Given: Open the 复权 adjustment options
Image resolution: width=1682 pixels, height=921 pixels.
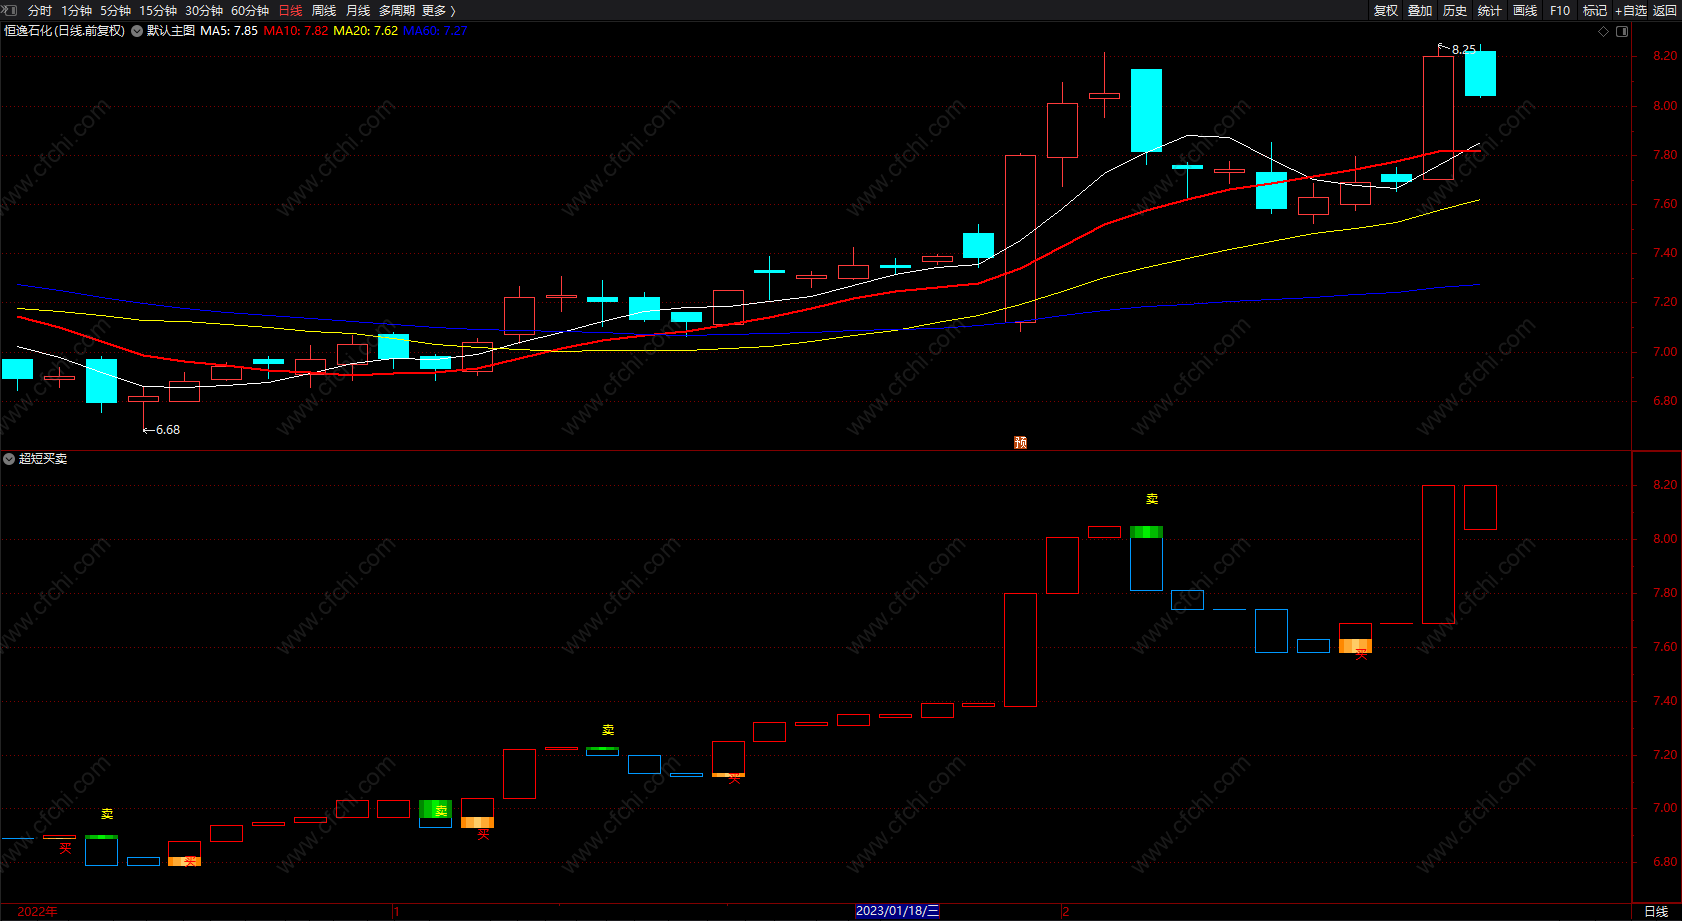Looking at the screenshot, I should click(x=1386, y=10).
